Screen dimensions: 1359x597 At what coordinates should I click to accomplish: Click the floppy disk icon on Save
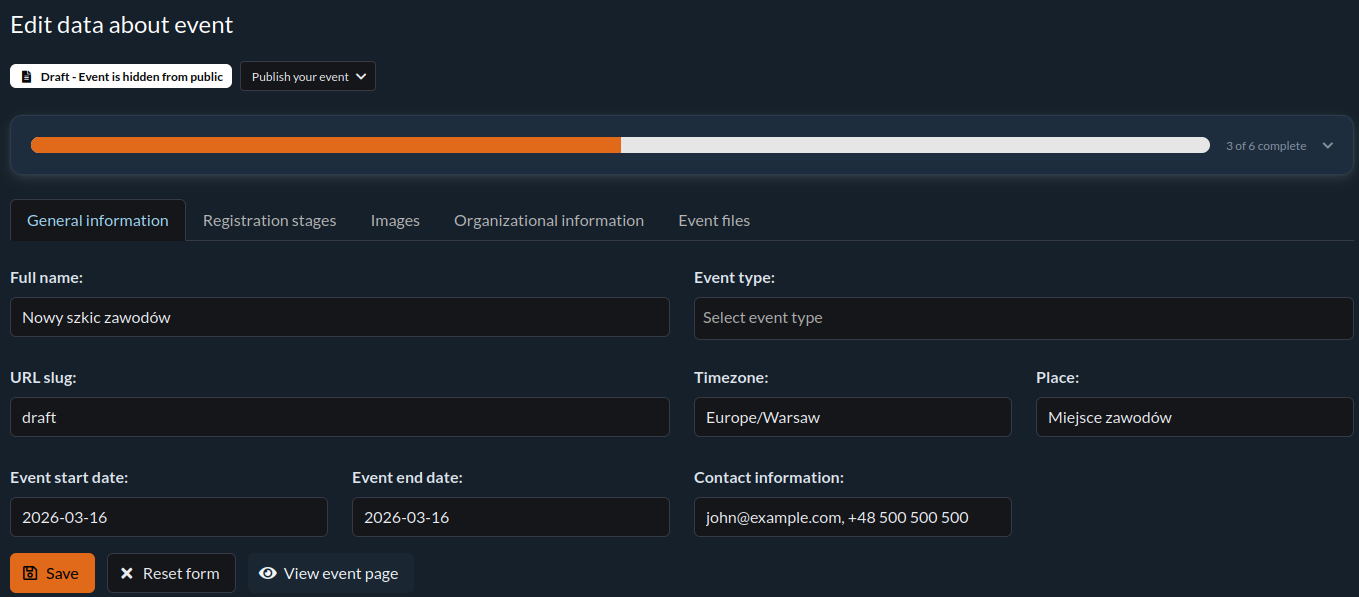point(30,573)
